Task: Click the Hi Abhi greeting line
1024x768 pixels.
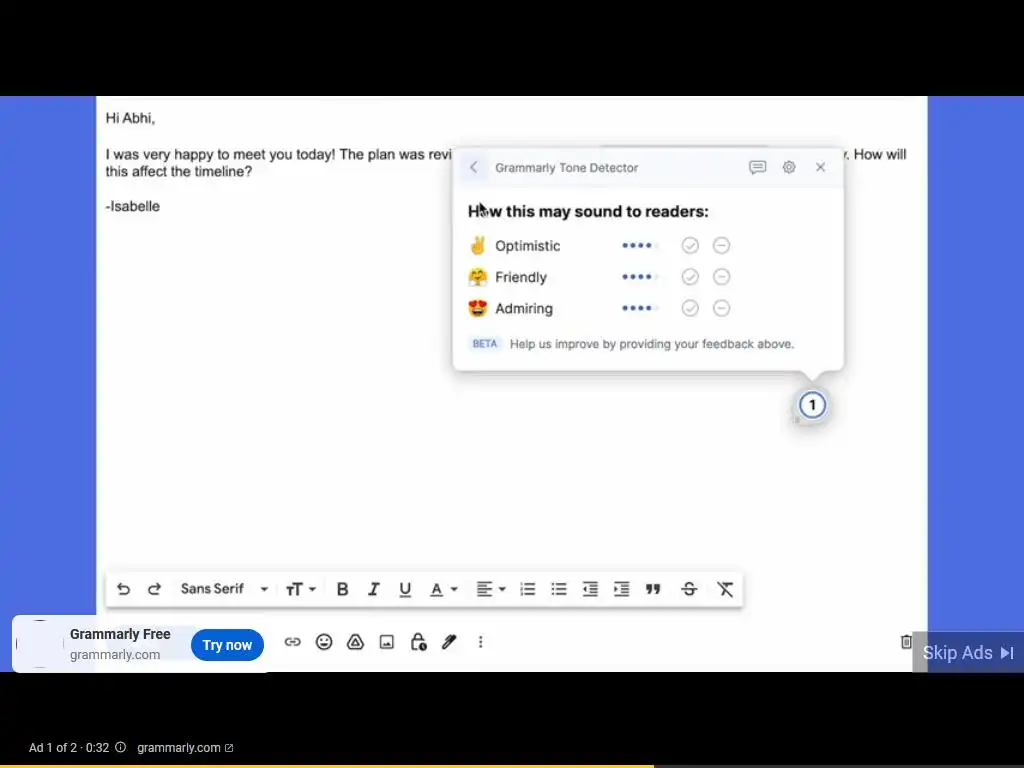Action: tap(130, 118)
